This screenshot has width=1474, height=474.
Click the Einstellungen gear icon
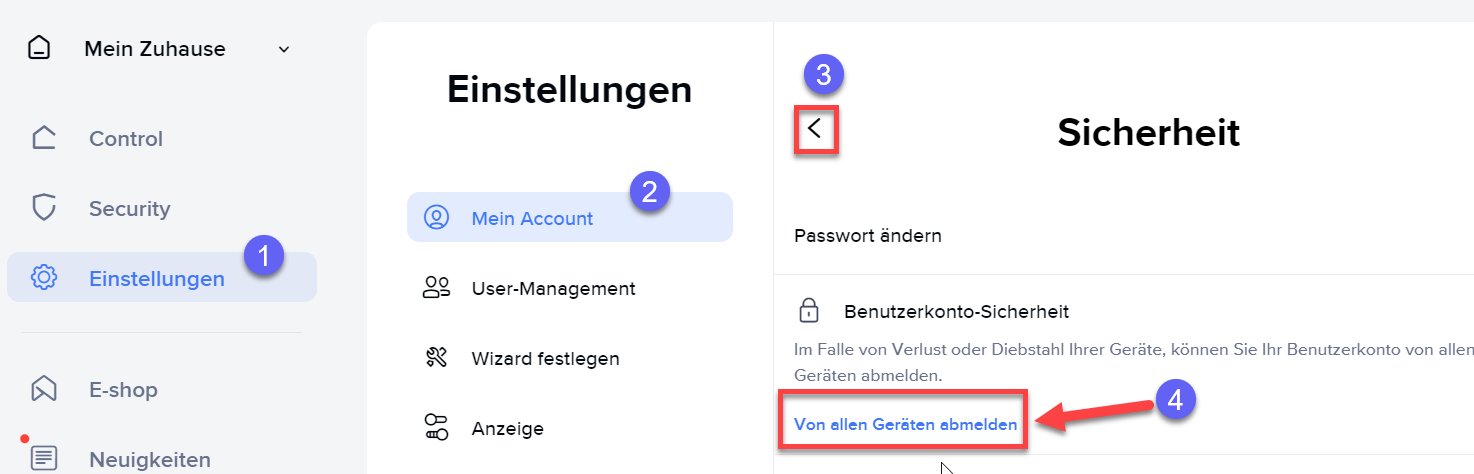pyautogui.click(x=43, y=278)
